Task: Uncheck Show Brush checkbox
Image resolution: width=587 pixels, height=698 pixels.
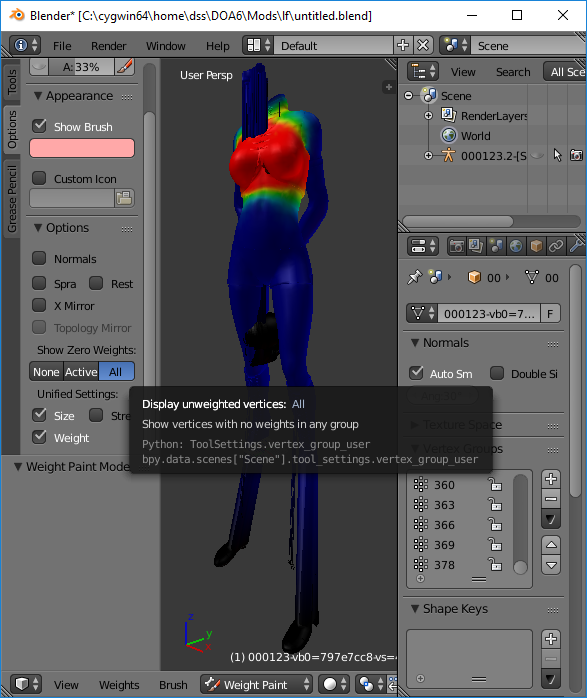Action: pyautogui.click(x=40, y=126)
